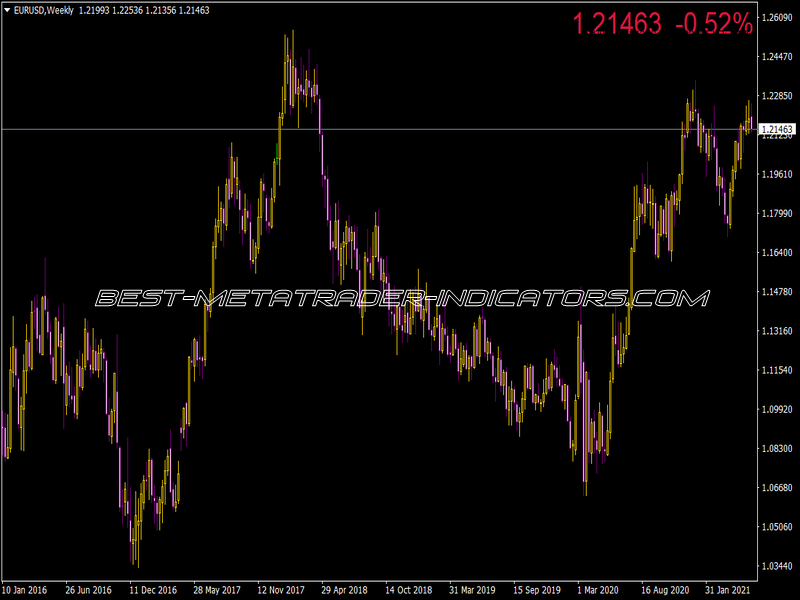Viewport: 800px width, 600px height.
Task: Select the 1.24470 price axis label
Action: pyautogui.click(x=777, y=57)
